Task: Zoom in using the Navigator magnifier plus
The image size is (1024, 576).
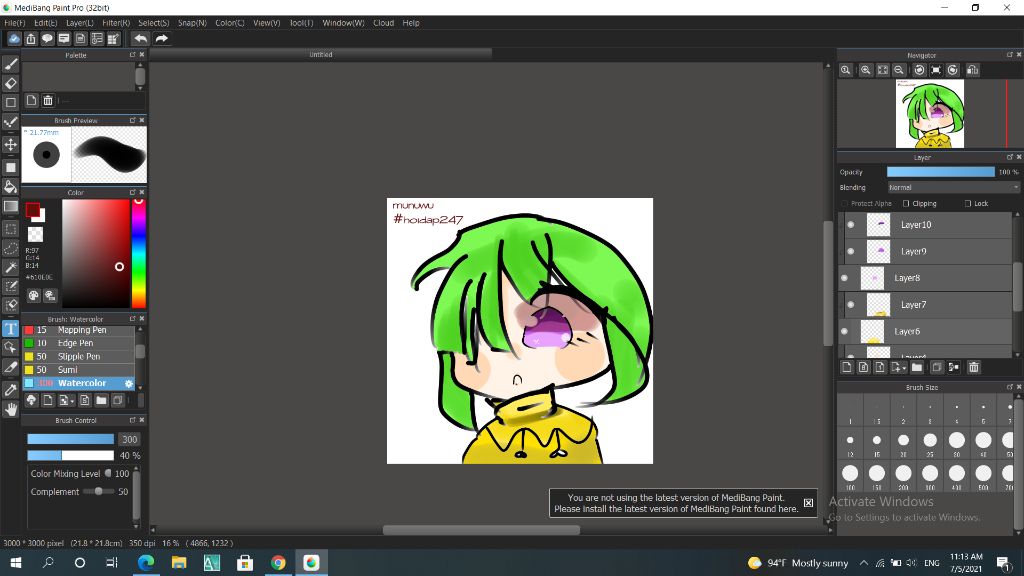Action: (x=866, y=70)
